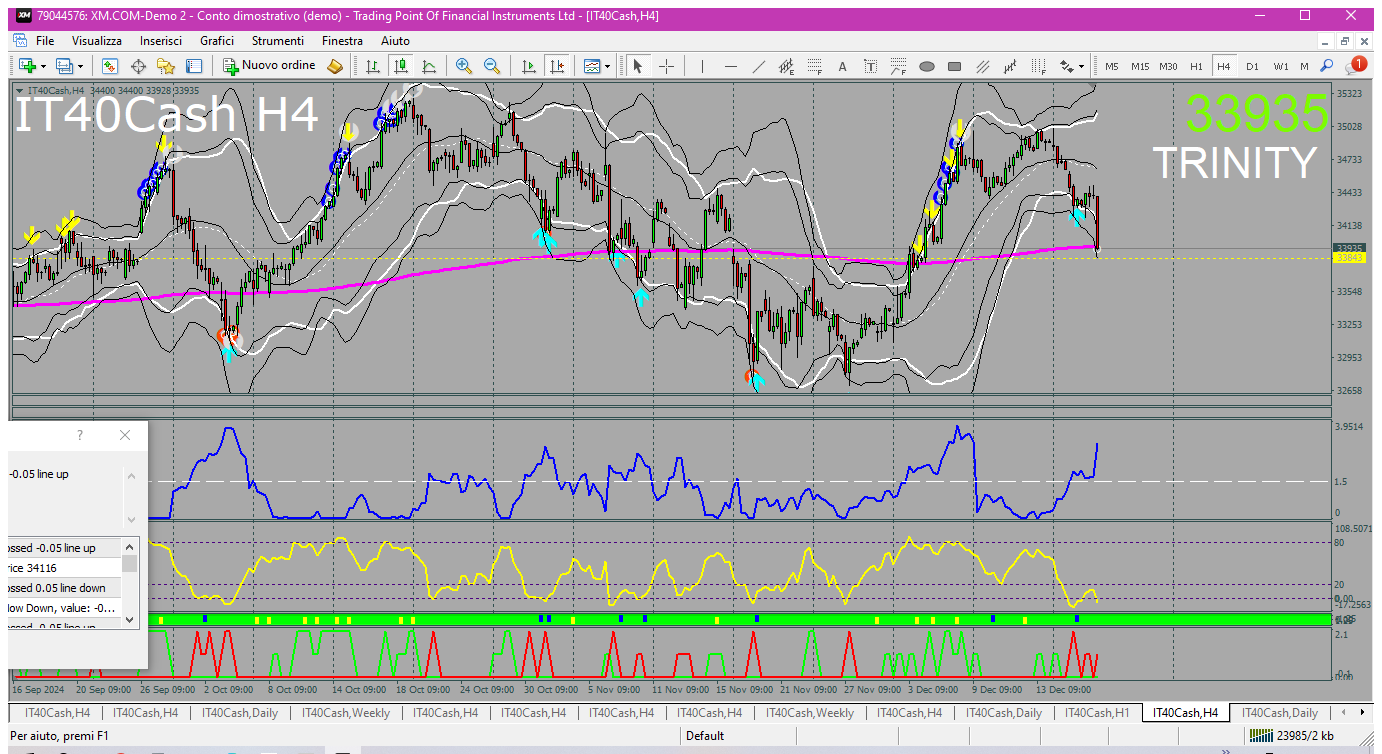Click the regression channel tool icon
Image resolution: width=1382 pixels, height=754 pixels.
pos(1011,66)
